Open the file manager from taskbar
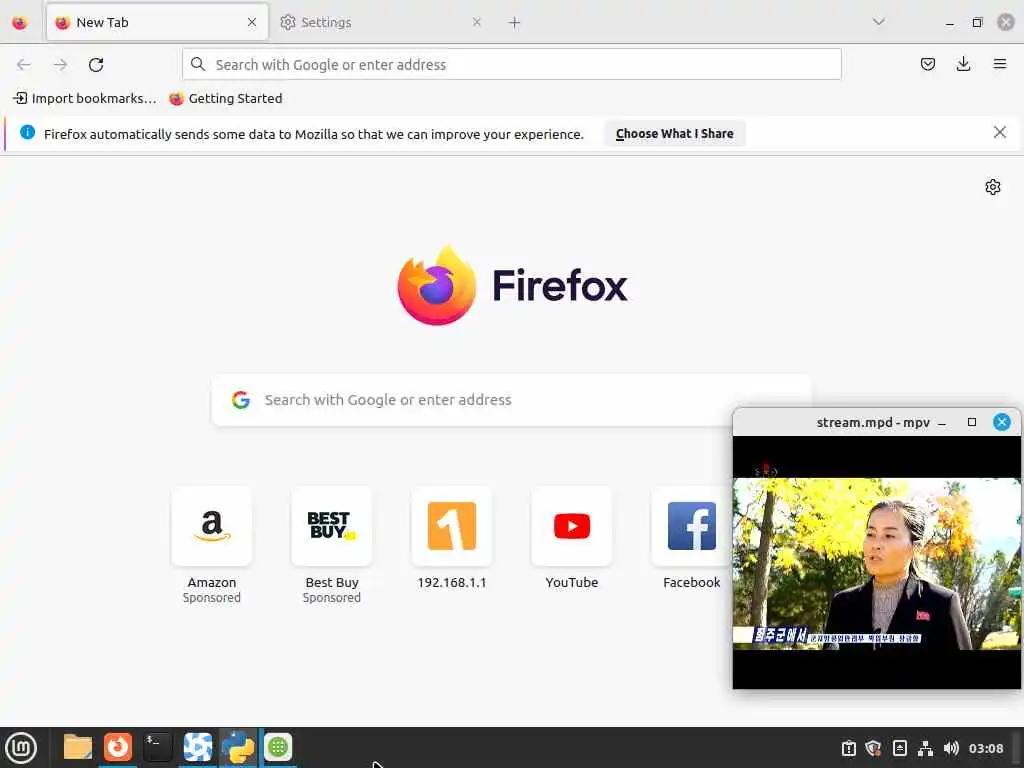This screenshot has width=1024, height=768. (x=78, y=747)
